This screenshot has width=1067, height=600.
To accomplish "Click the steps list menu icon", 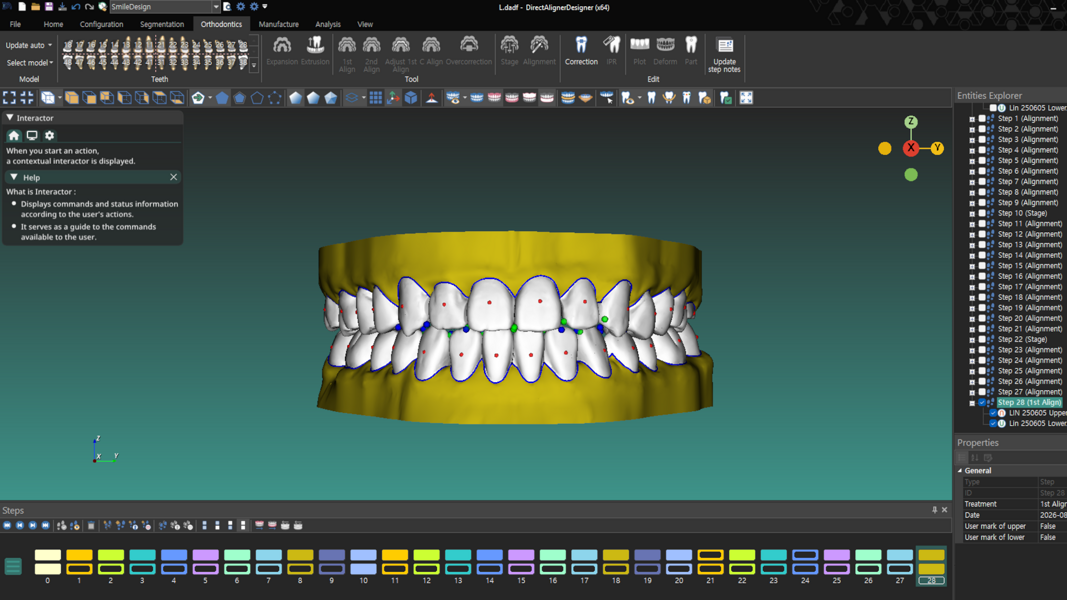I will tap(13, 566).
